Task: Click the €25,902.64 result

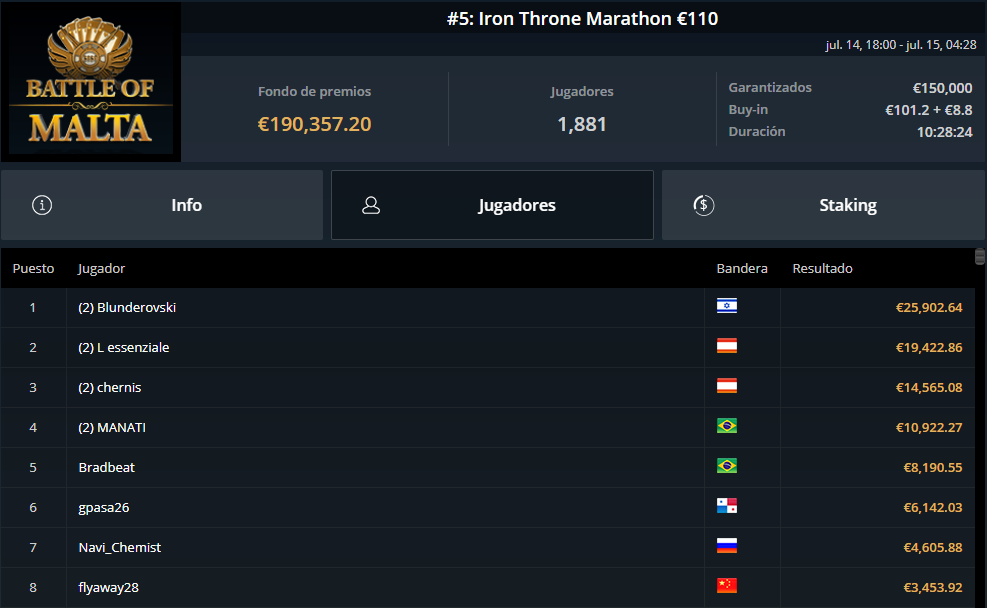Action: click(929, 308)
